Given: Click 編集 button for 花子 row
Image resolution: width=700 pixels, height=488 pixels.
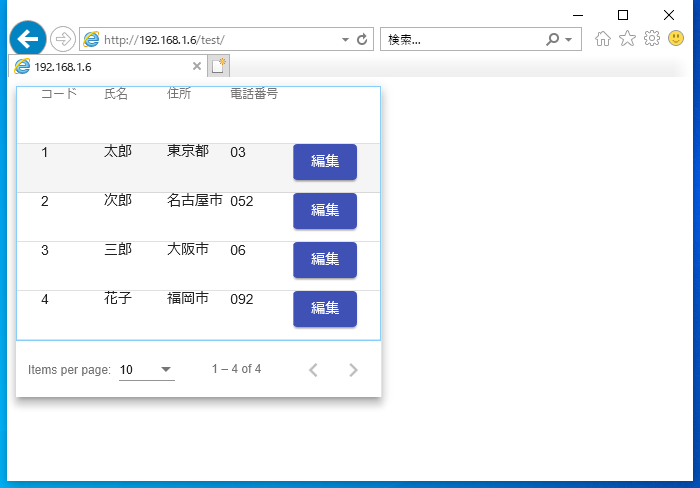Looking at the screenshot, I should pos(325,309).
